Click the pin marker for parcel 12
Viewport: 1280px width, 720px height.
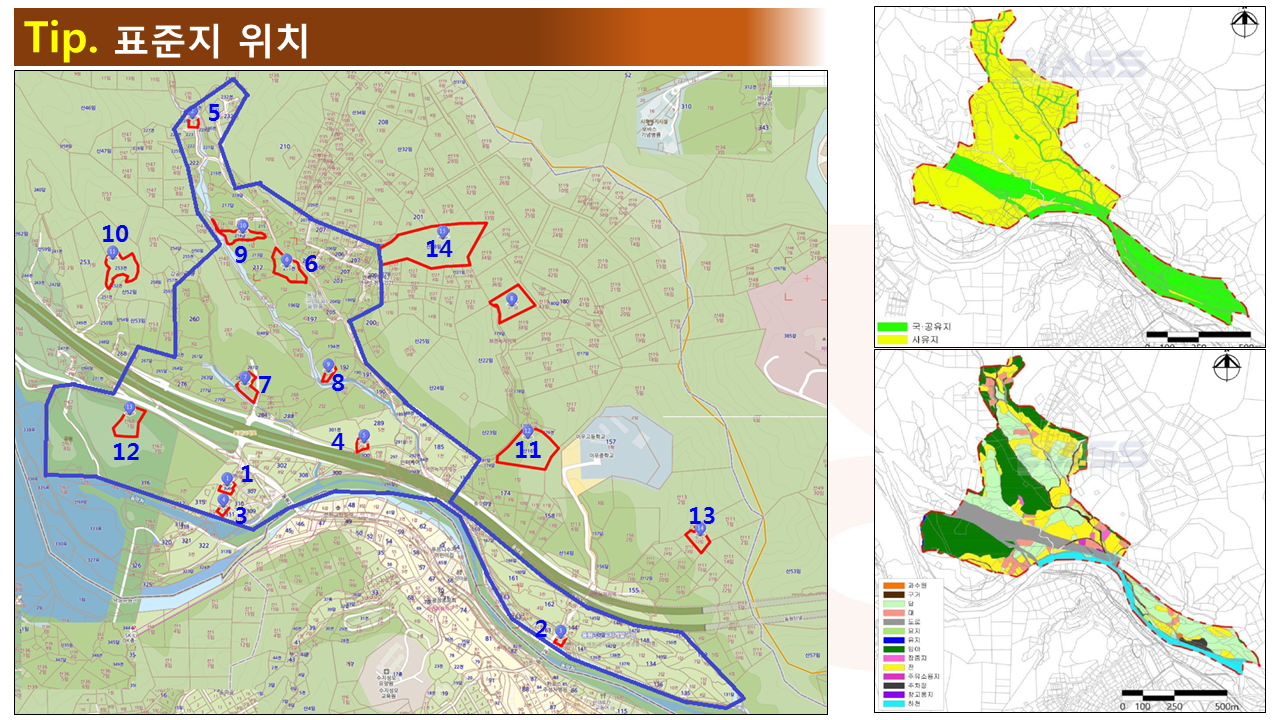coord(129,409)
